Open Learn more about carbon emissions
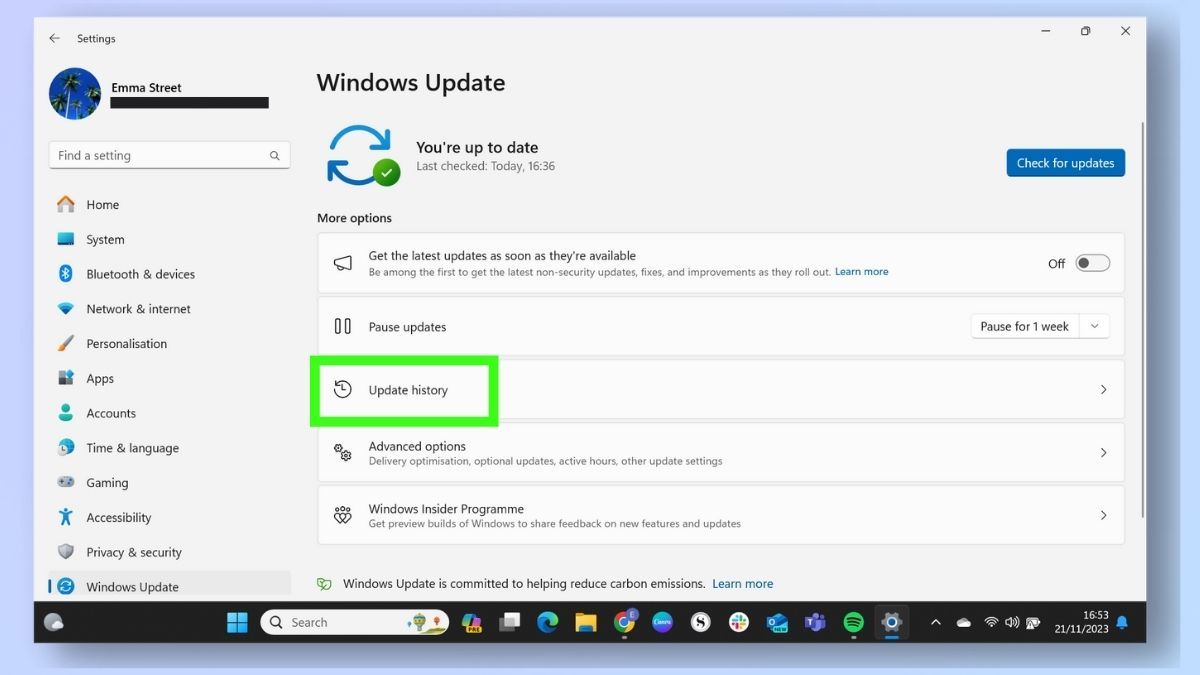Image resolution: width=1200 pixels, height=675 pixels. point(742,583)
